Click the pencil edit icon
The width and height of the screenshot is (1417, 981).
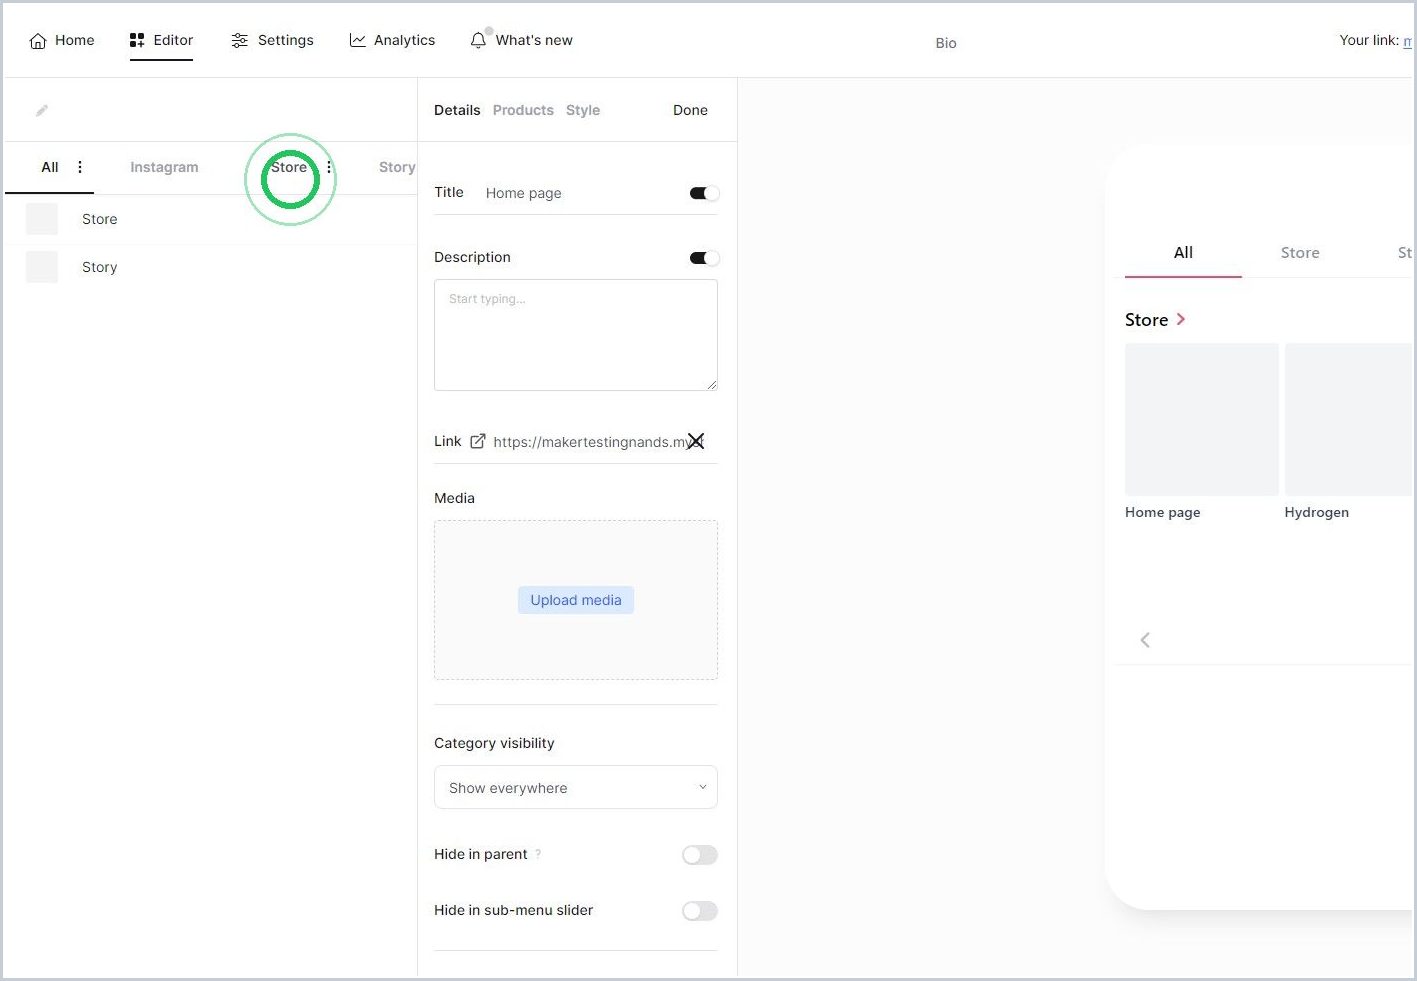(x=42, y=111)
